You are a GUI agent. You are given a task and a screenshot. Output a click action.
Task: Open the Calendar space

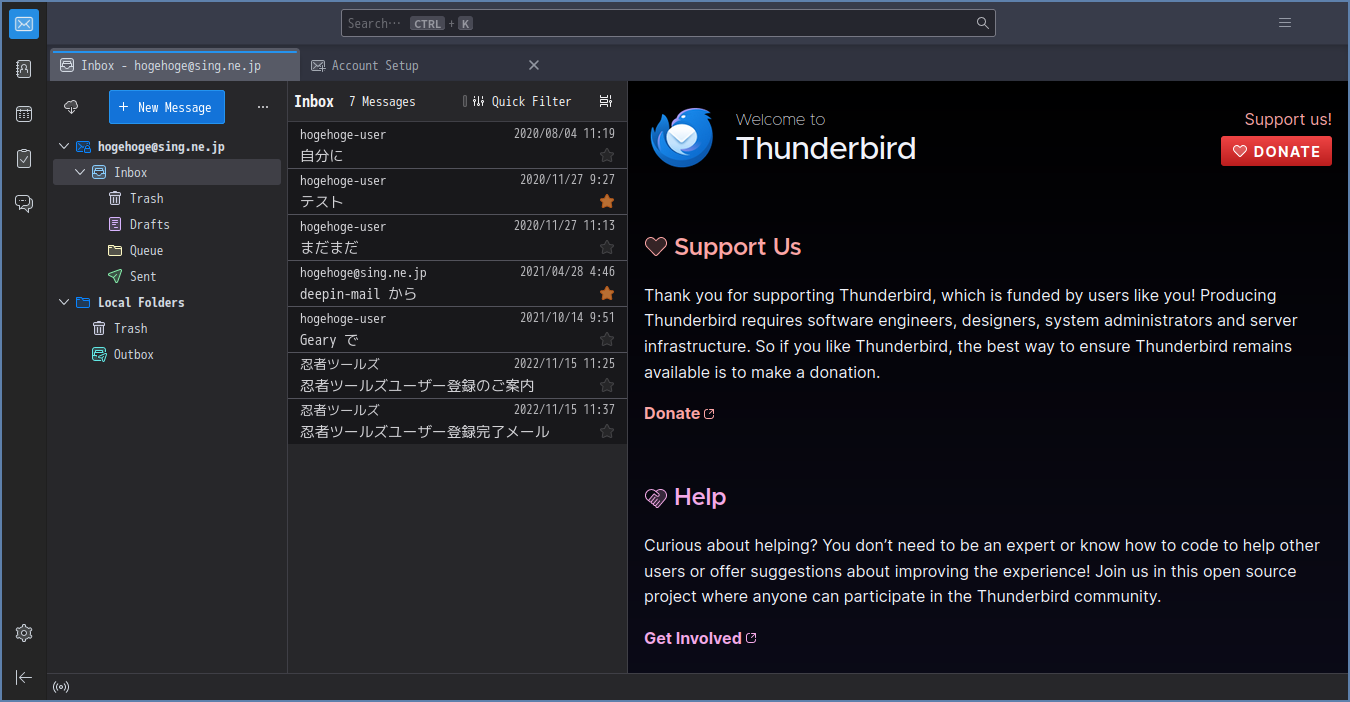coord(24,114)
